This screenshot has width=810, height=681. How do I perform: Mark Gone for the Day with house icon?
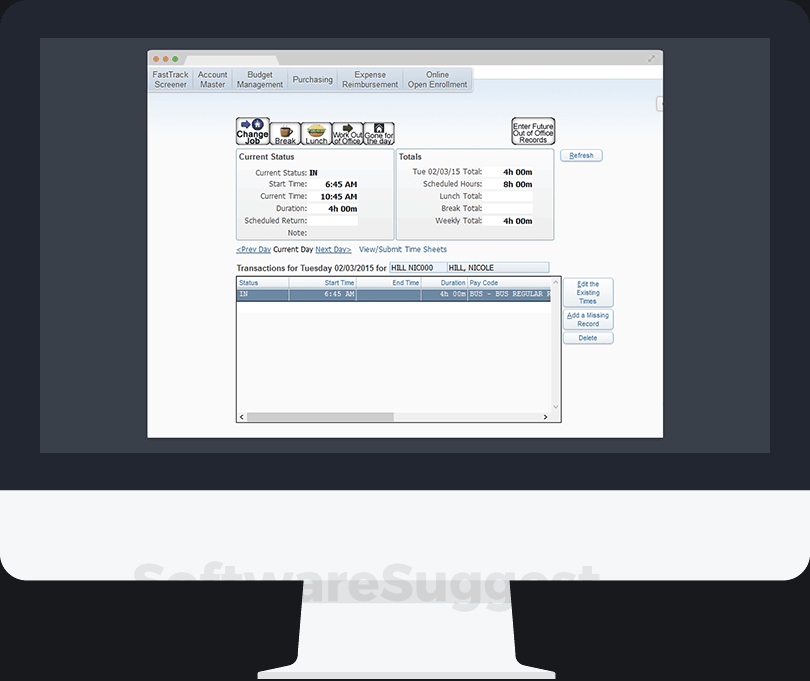pos(379,130)
